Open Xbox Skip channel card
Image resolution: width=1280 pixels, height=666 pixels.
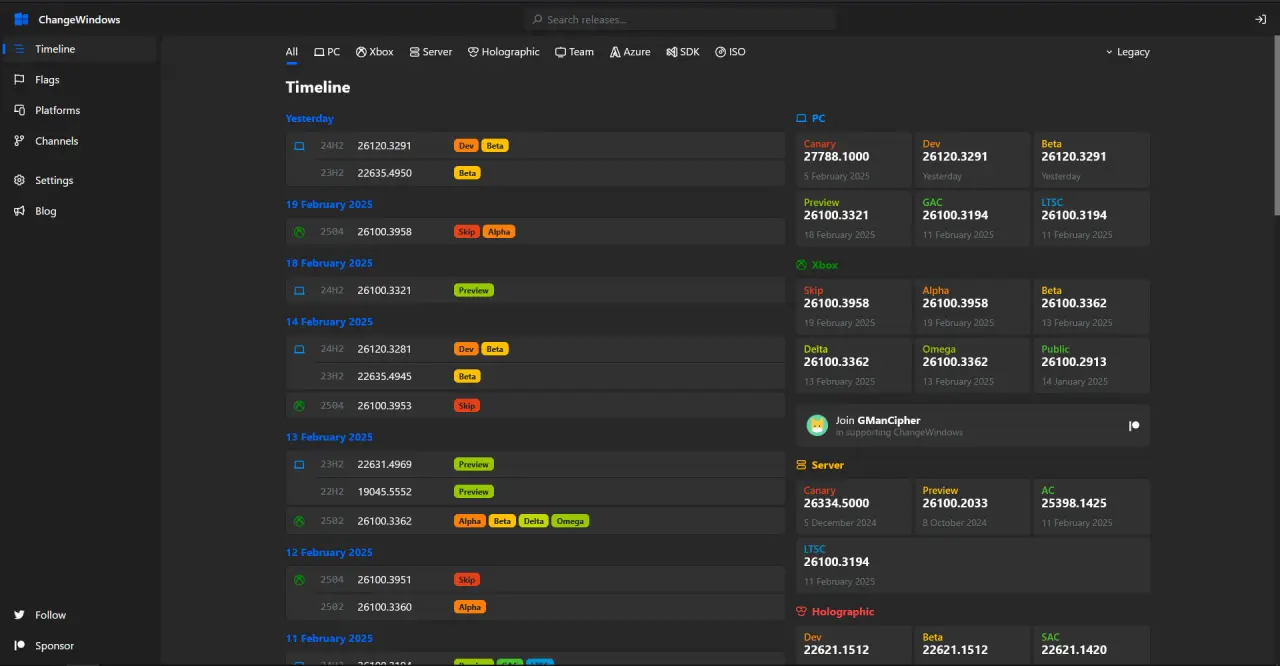pyautogui.click(x=854, y=306)
